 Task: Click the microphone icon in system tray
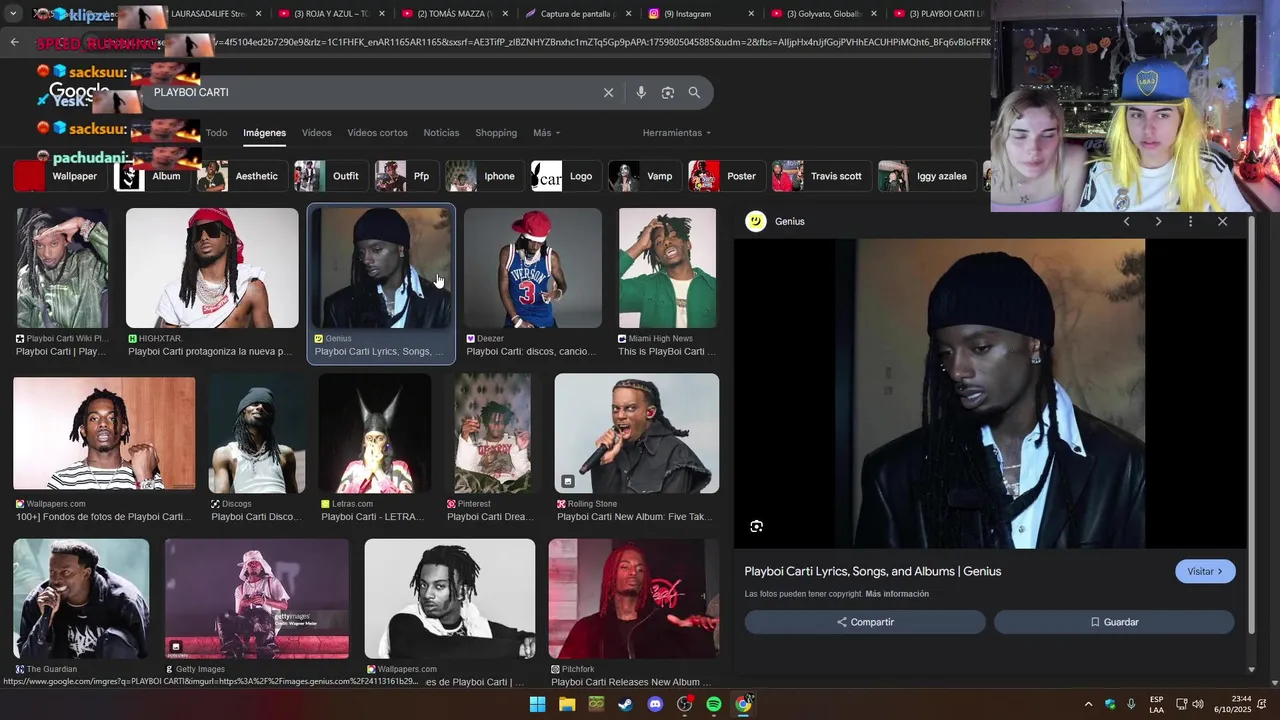1131,704
